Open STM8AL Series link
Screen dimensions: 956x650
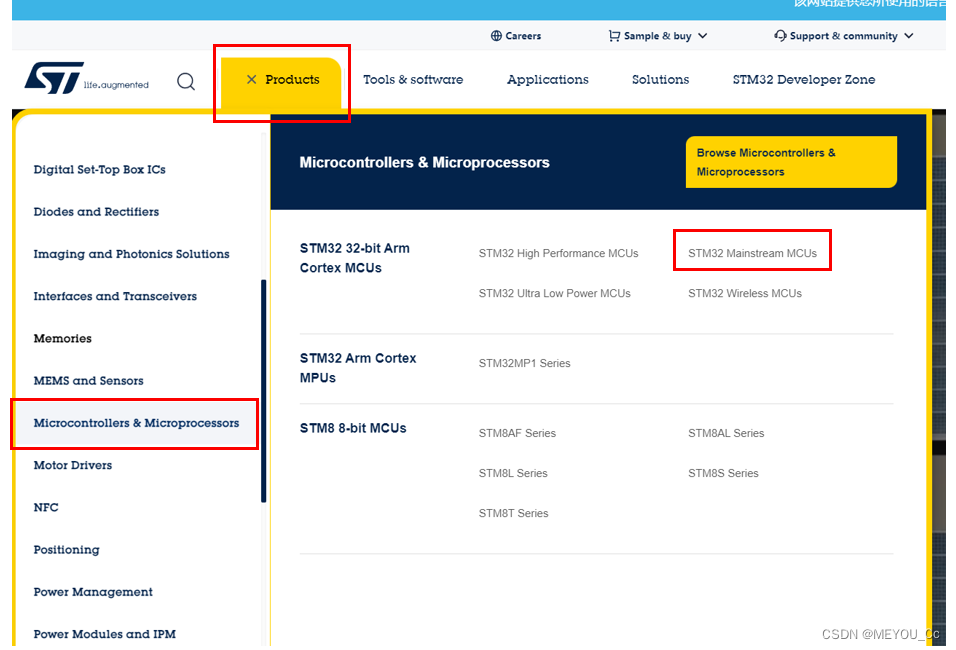tap(726, 433)
